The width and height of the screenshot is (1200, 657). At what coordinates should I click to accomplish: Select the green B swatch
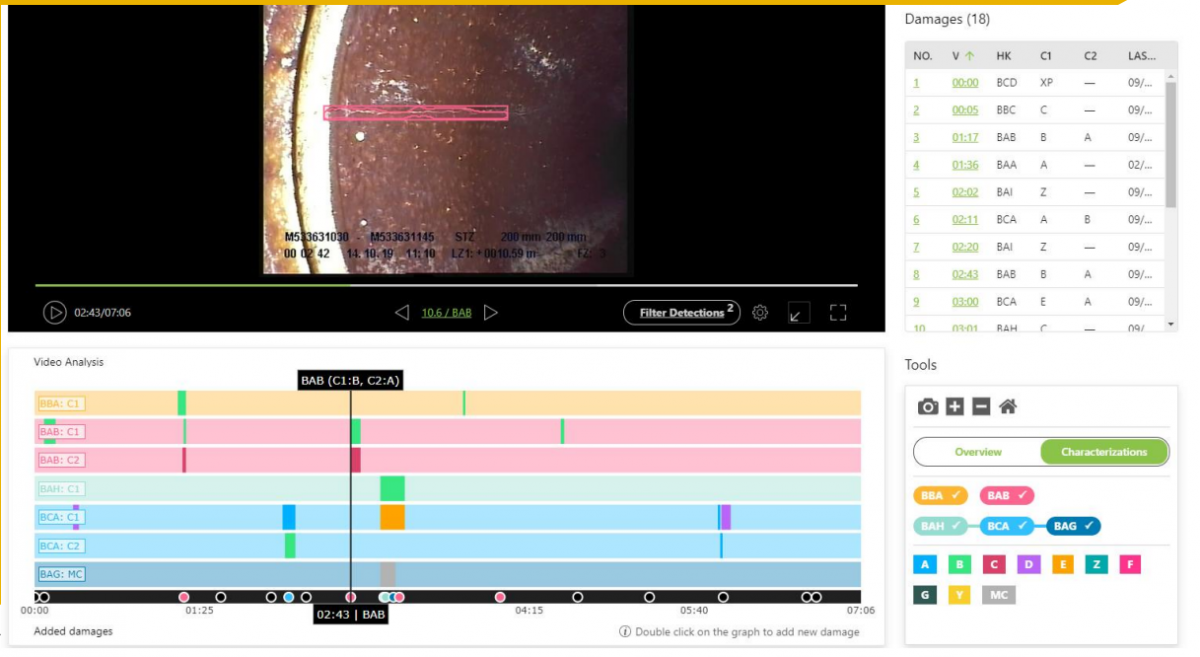pos(959,565)
